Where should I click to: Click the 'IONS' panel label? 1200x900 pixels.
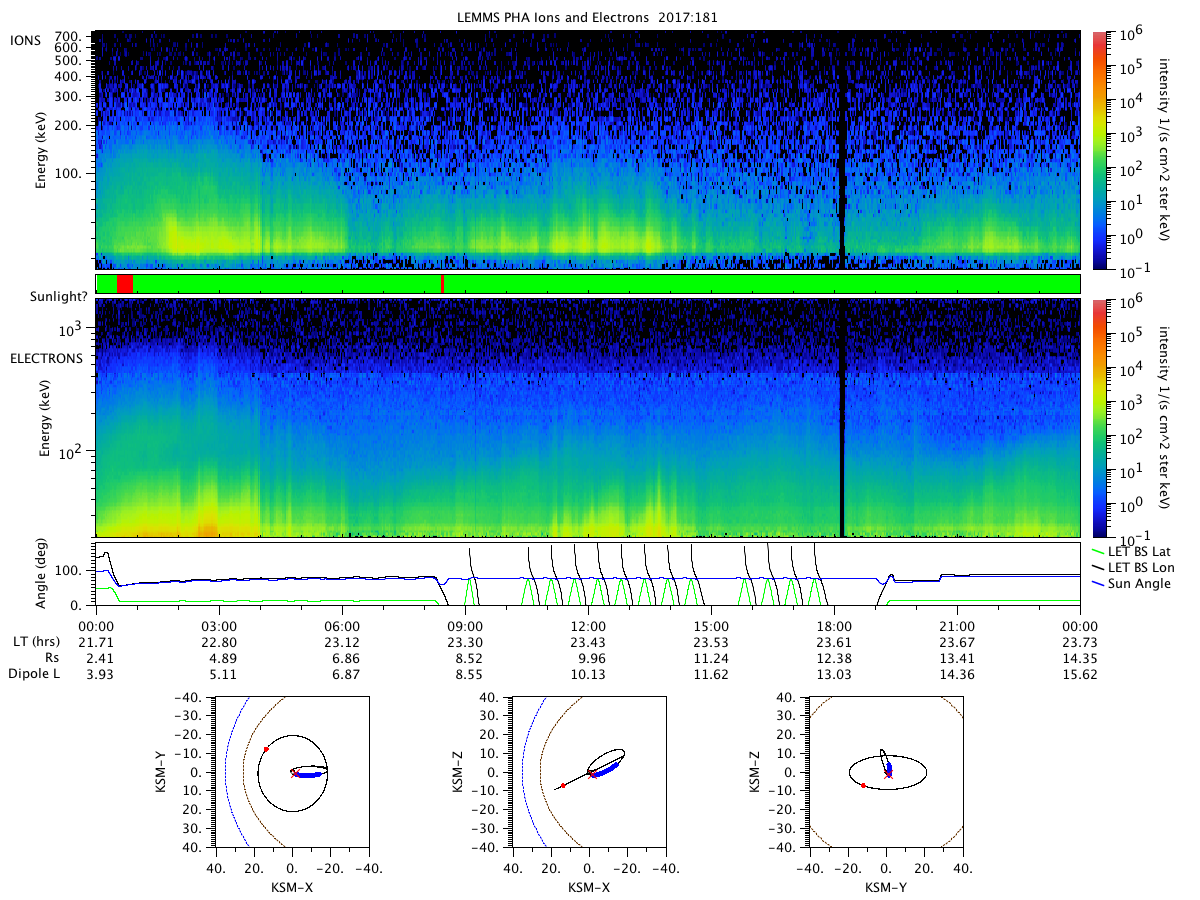pos(25,40)
